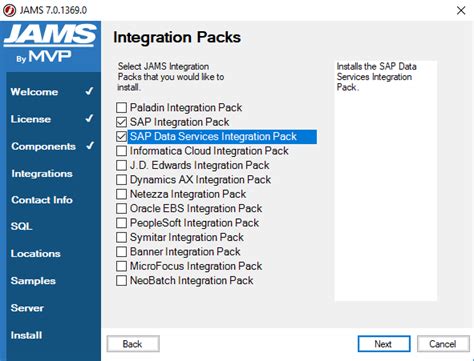This screenshot has width=474, height=361.
Task: Tick the J.D. Edwards Integration Pack
Action: coord(121,165)
